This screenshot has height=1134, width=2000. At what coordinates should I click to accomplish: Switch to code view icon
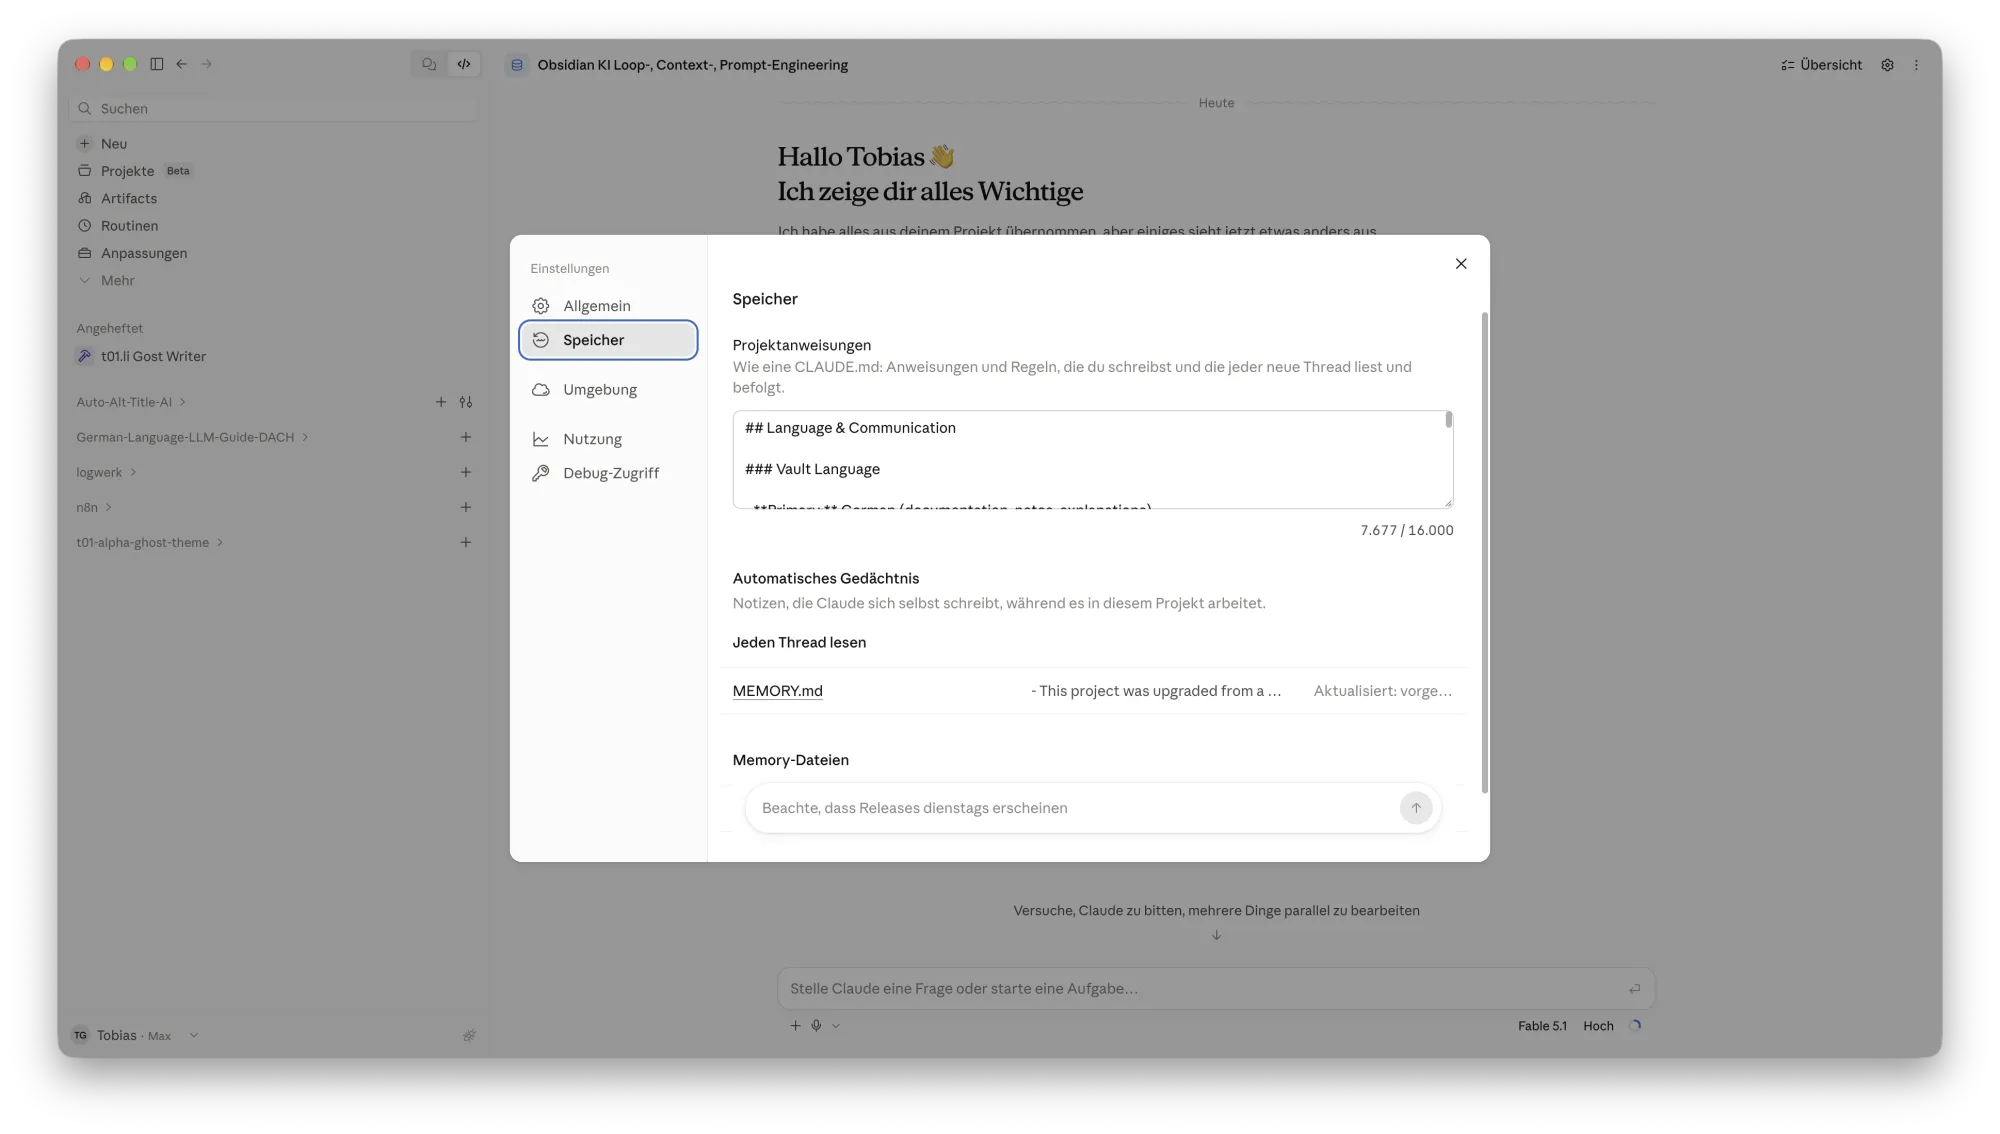(464, 64)
